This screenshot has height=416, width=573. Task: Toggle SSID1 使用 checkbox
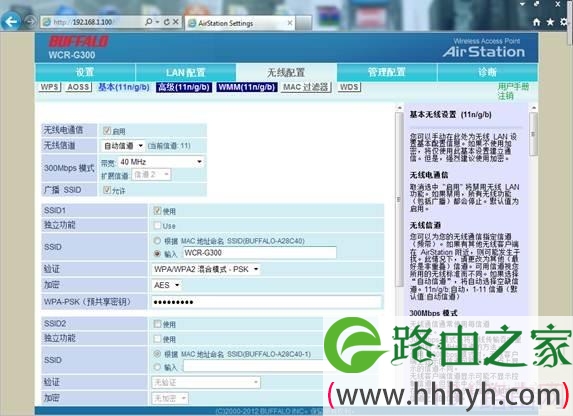[157, 211]
